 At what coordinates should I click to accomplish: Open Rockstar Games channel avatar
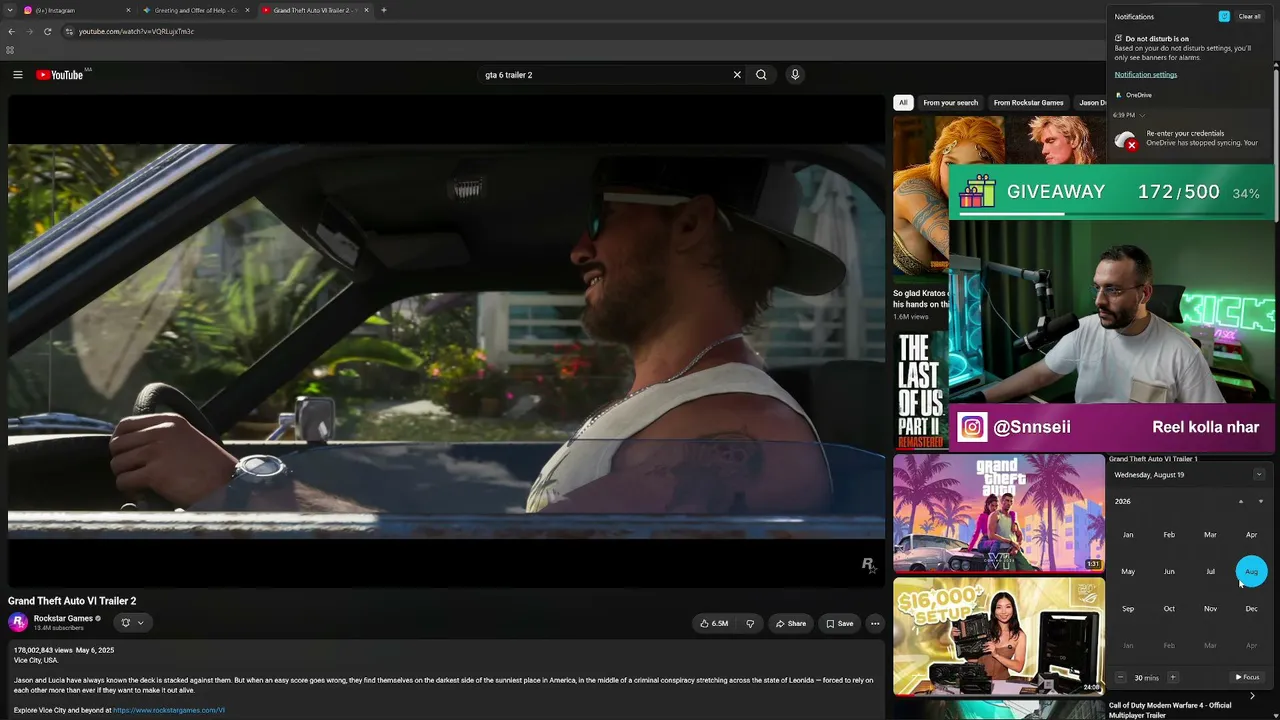(x=18, y=622)
